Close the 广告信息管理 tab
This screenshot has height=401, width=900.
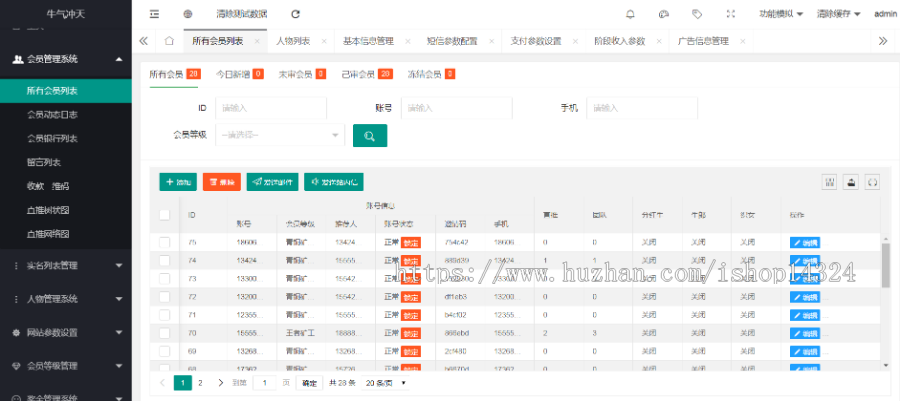(743, 41)
